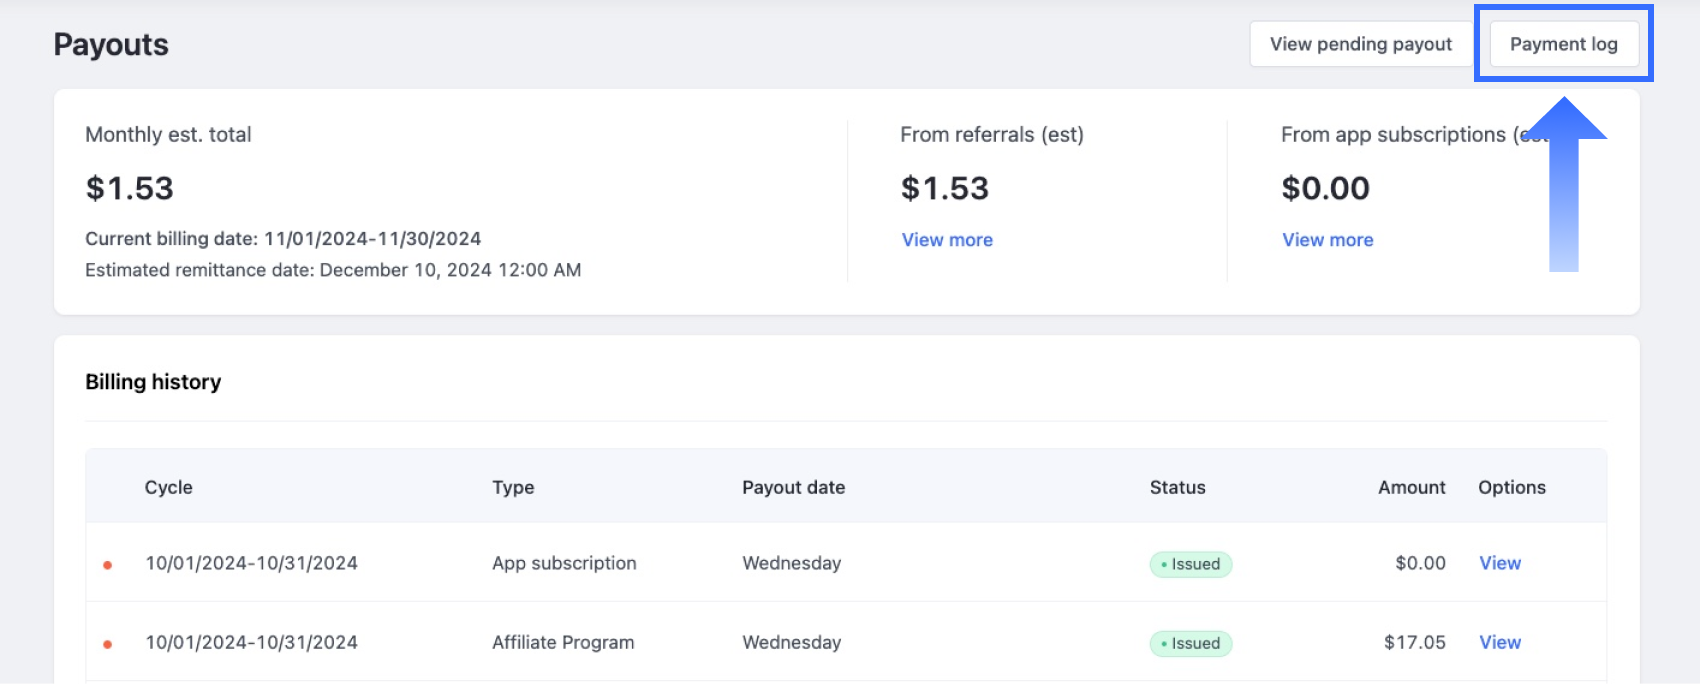Click the Estimated remittance date text

pyautogui.click(x=333, y=270)
